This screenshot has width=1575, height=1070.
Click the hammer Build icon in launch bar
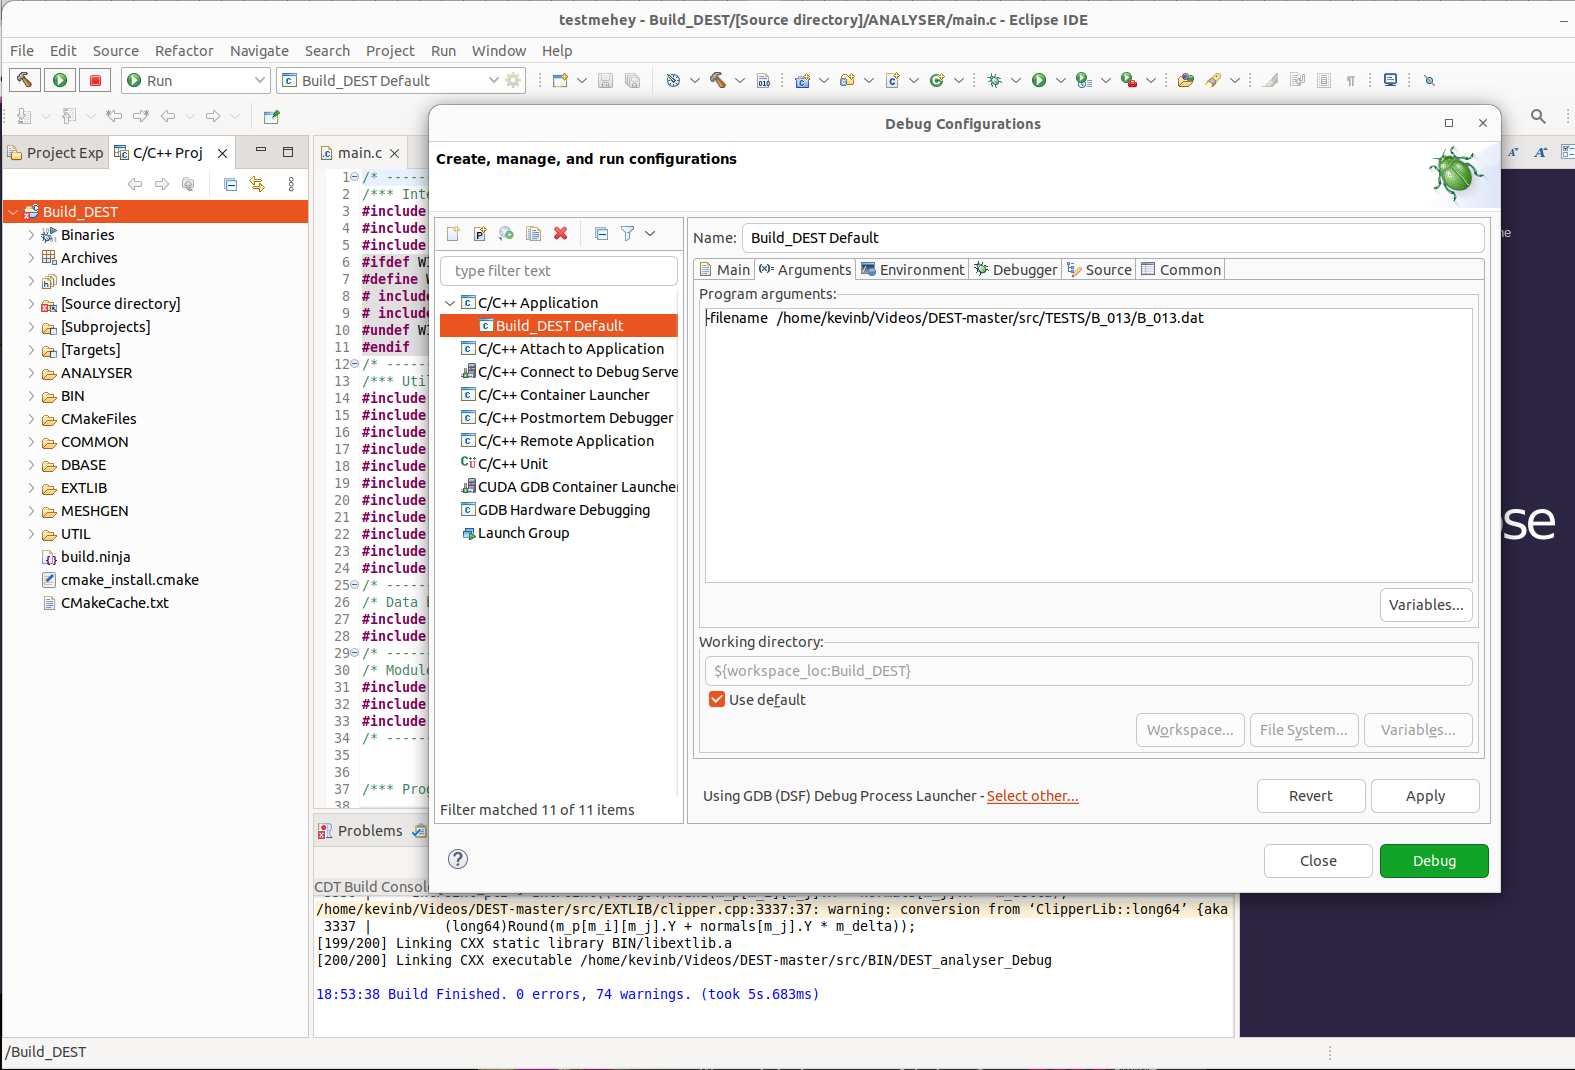pyautogui.click(x=25, y=80)
